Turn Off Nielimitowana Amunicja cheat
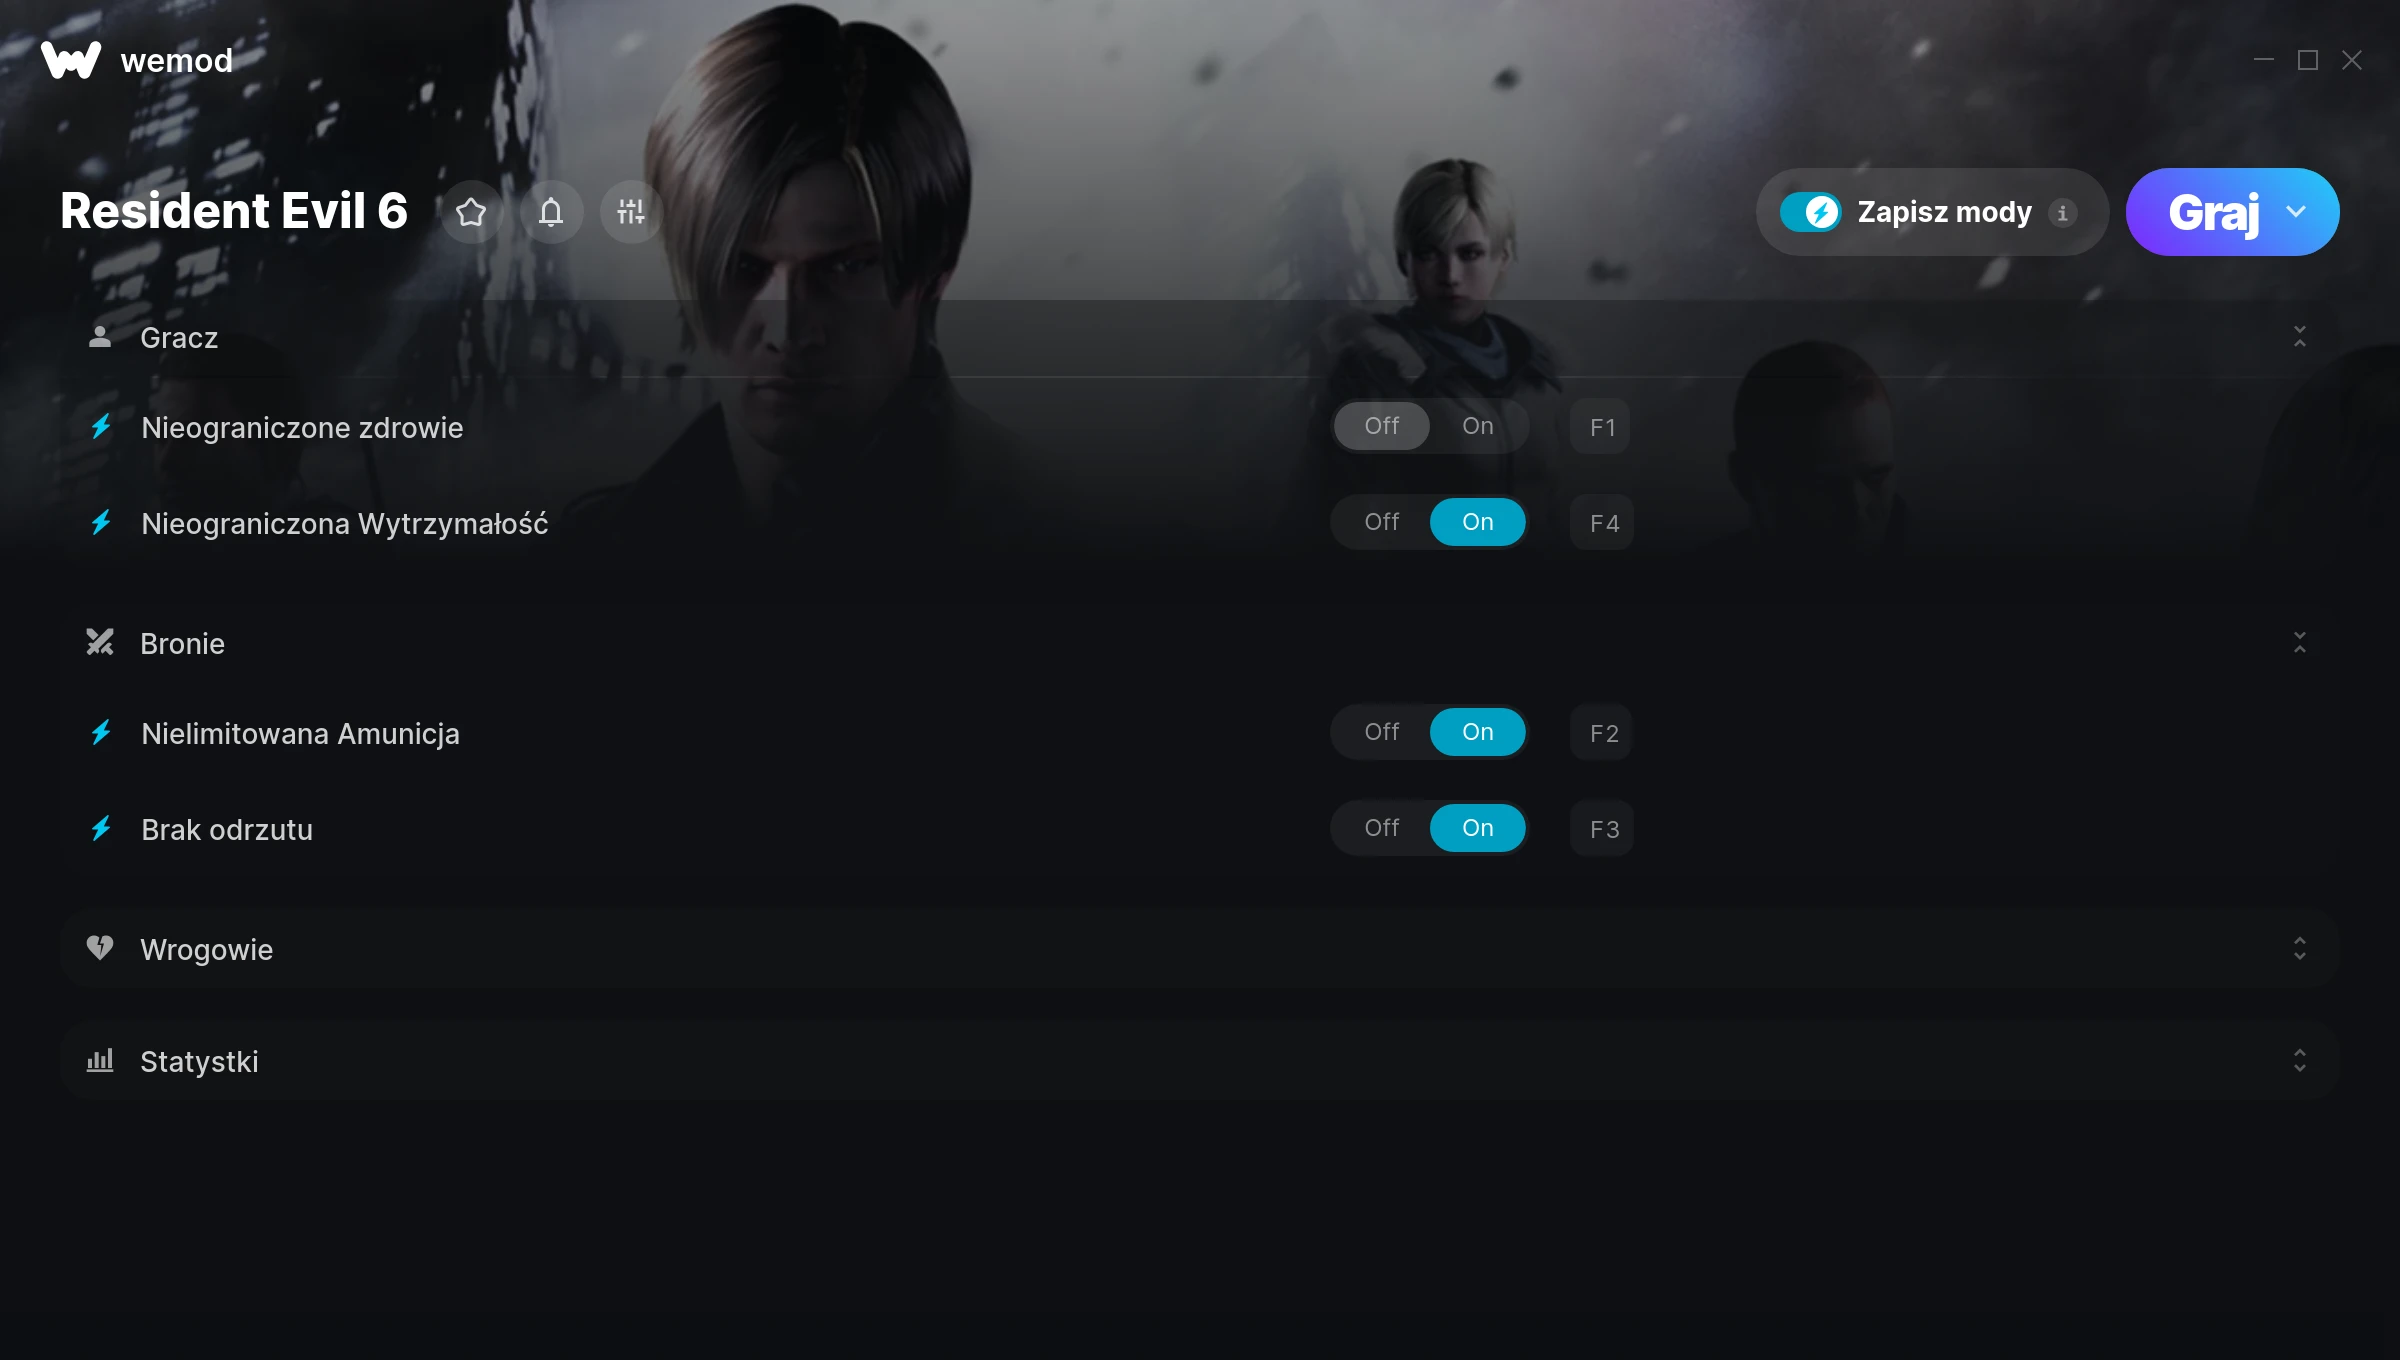Viewport: 2400px width, 1360px height. [1382, 732]
